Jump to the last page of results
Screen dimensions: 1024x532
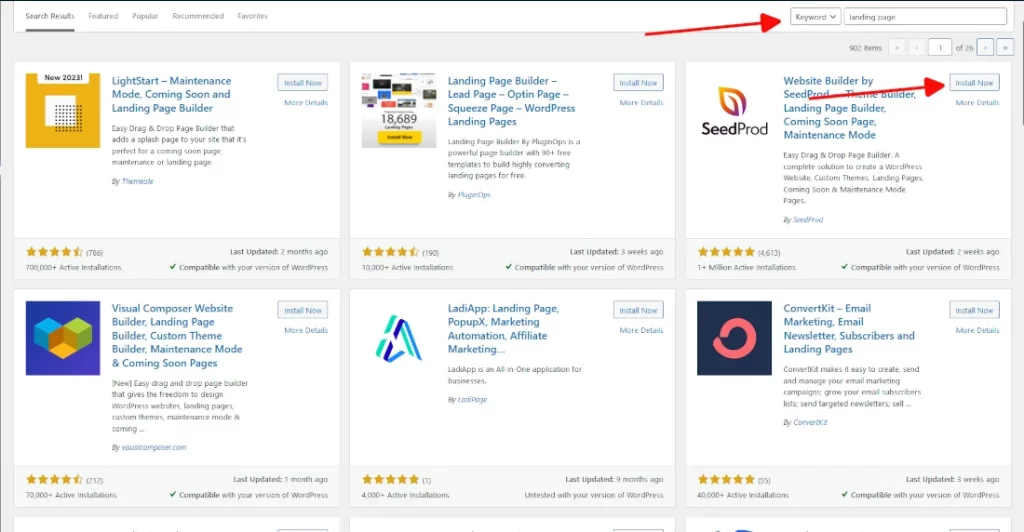click(1005, 48)
